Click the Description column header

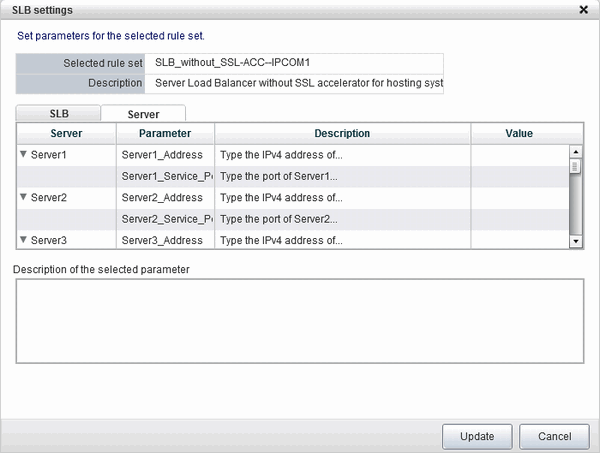(x=342, y=133)
